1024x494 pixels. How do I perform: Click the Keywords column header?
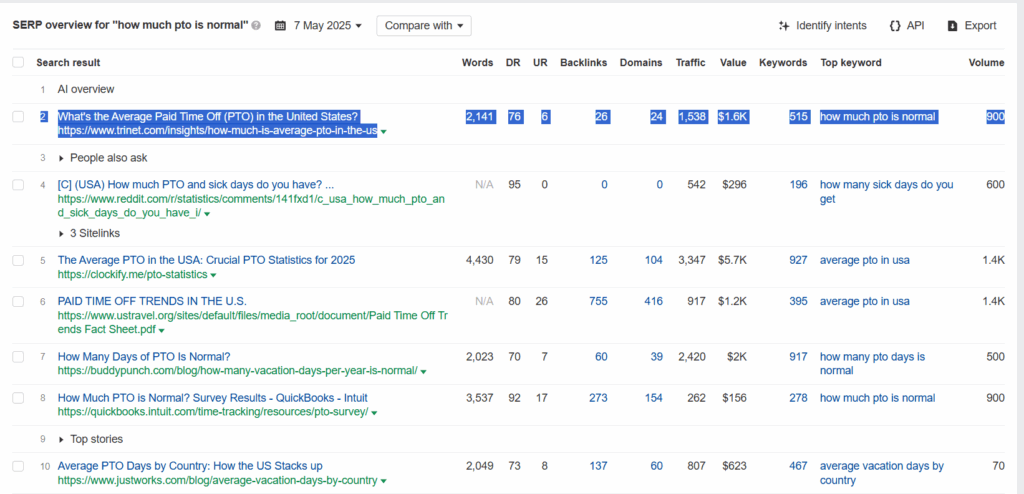(783, 63)
